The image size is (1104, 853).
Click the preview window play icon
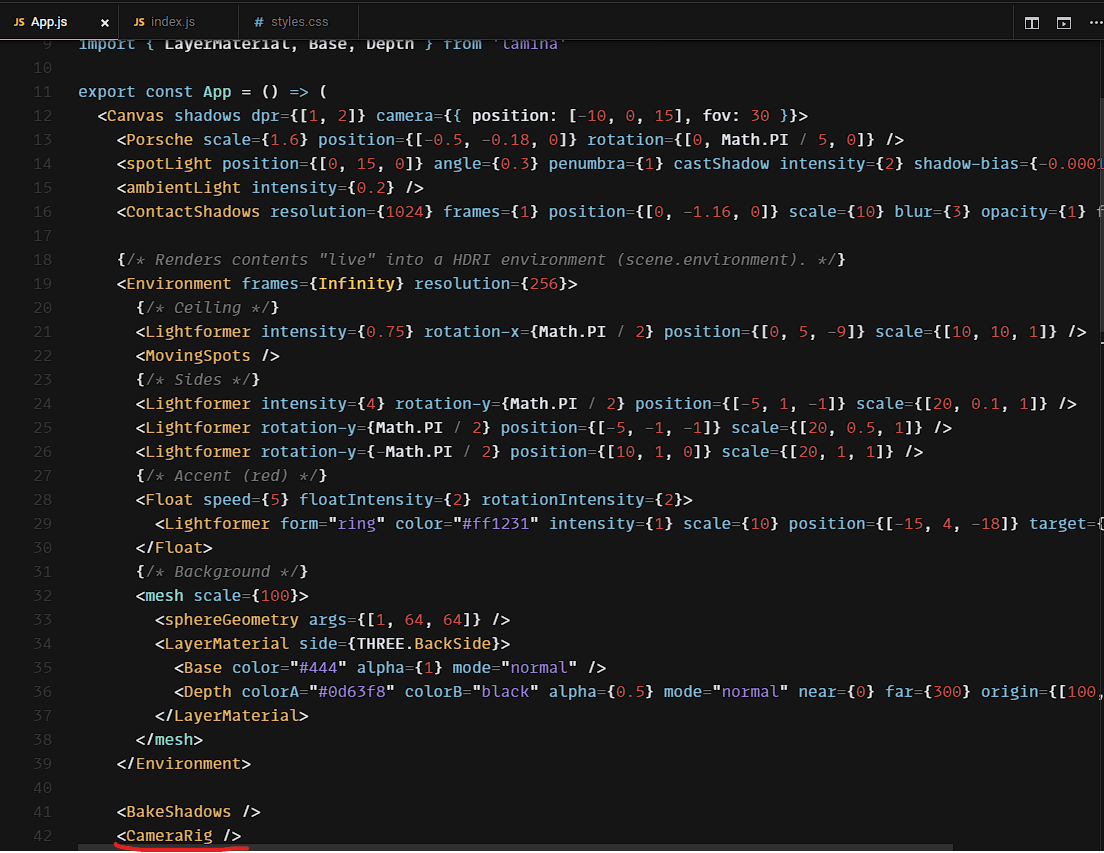coord(1064,22)
